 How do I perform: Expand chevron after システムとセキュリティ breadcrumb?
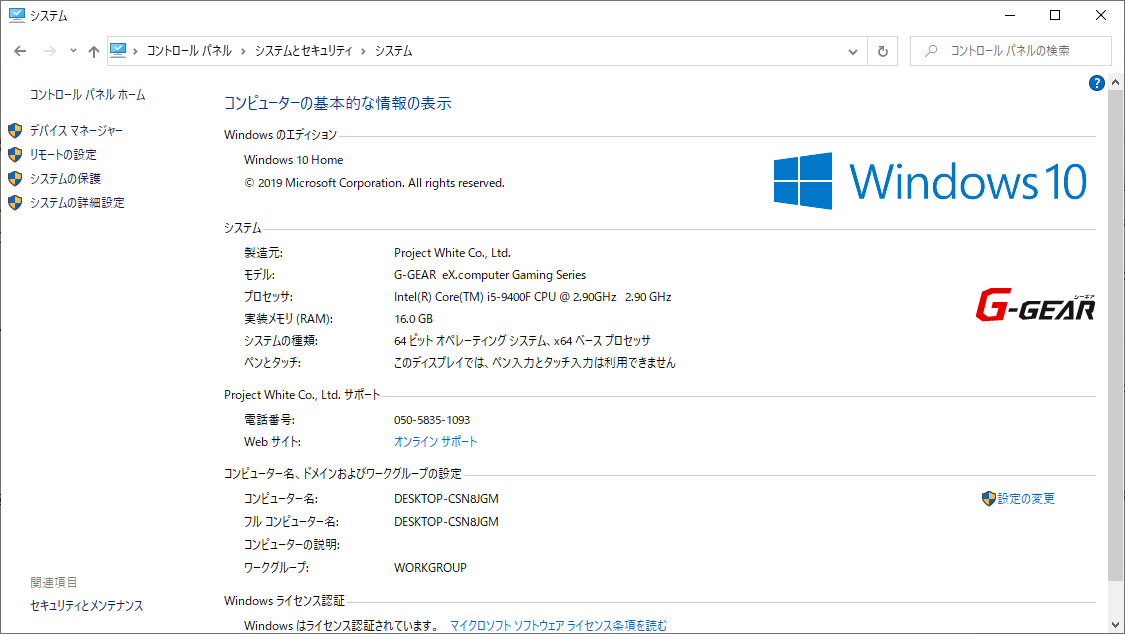coord(363,51)
